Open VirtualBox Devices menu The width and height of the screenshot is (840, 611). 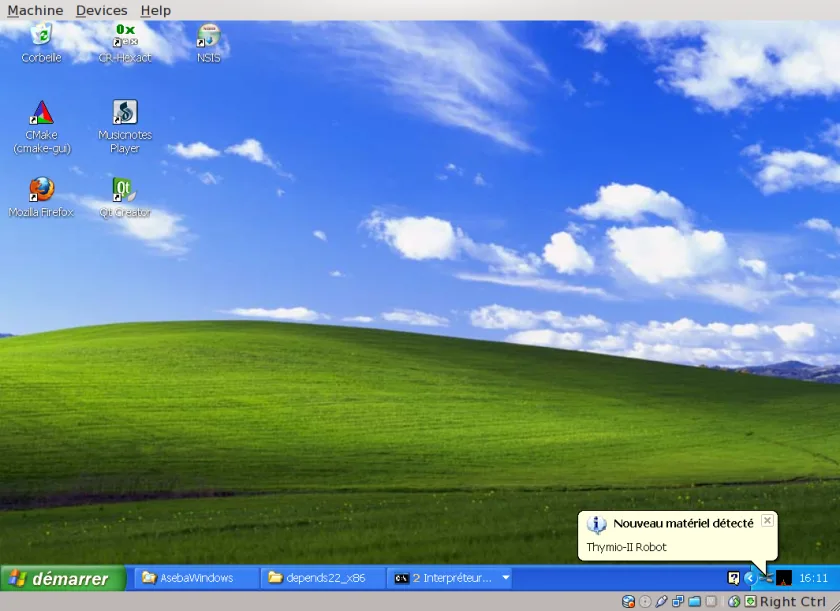tap(101, 10)
